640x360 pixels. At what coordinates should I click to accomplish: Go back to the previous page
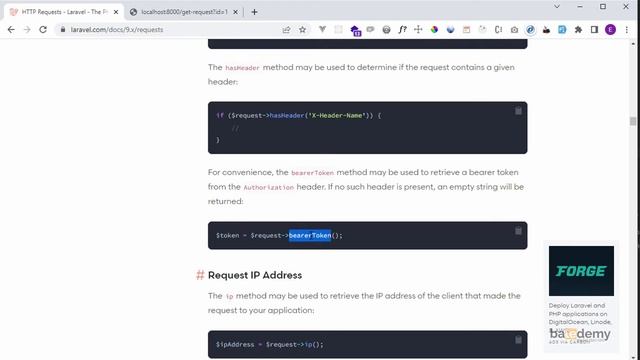click(11, 29)
